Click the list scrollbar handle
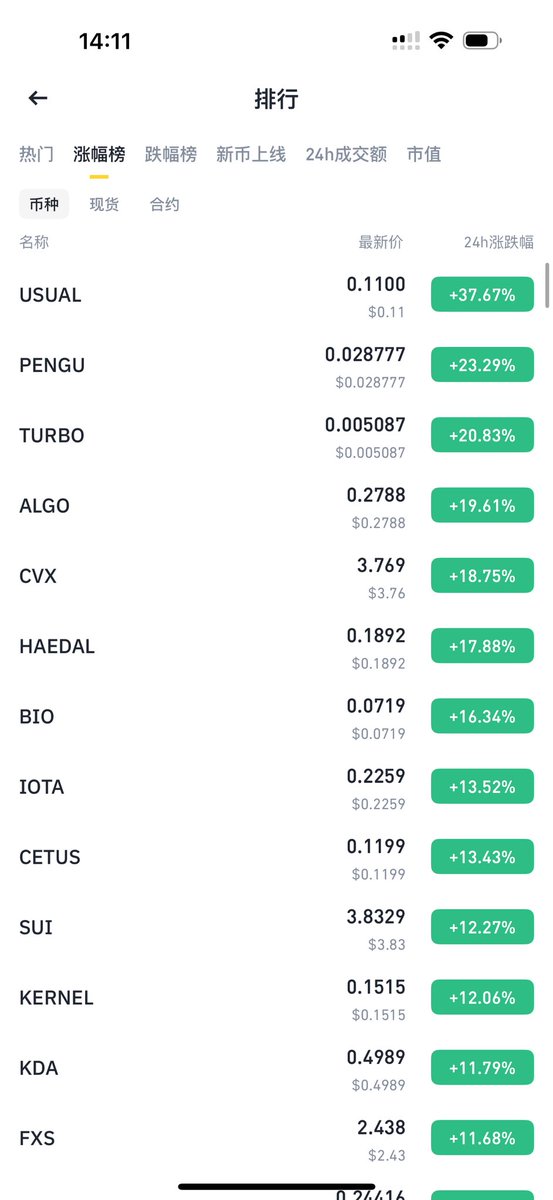Screen dimensions: 553x1200 [546, 285]
